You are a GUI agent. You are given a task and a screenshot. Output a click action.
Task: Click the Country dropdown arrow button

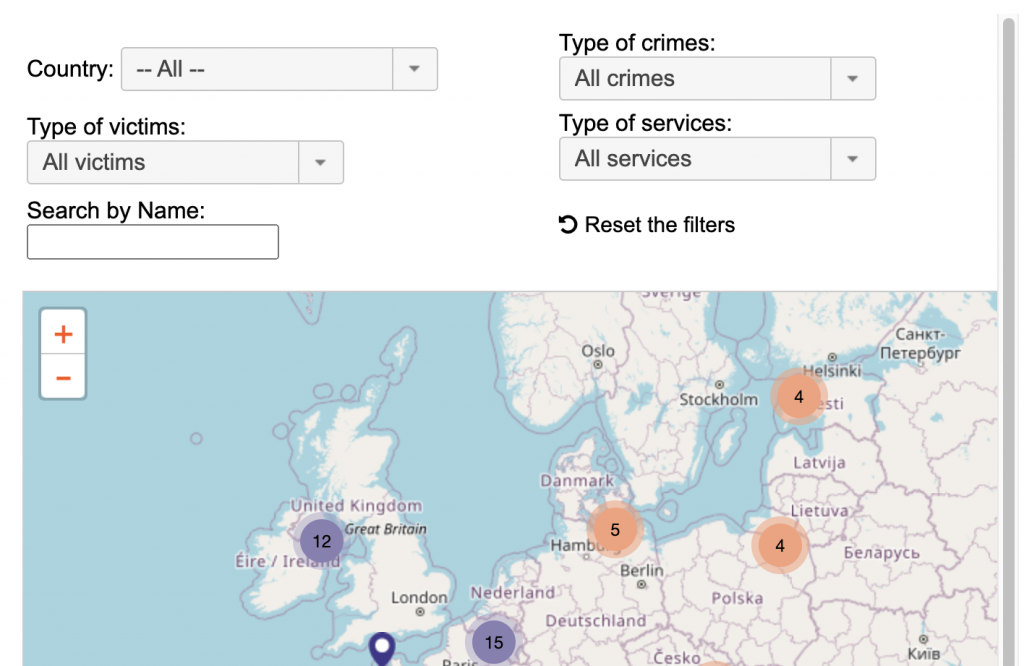[416, 69]
